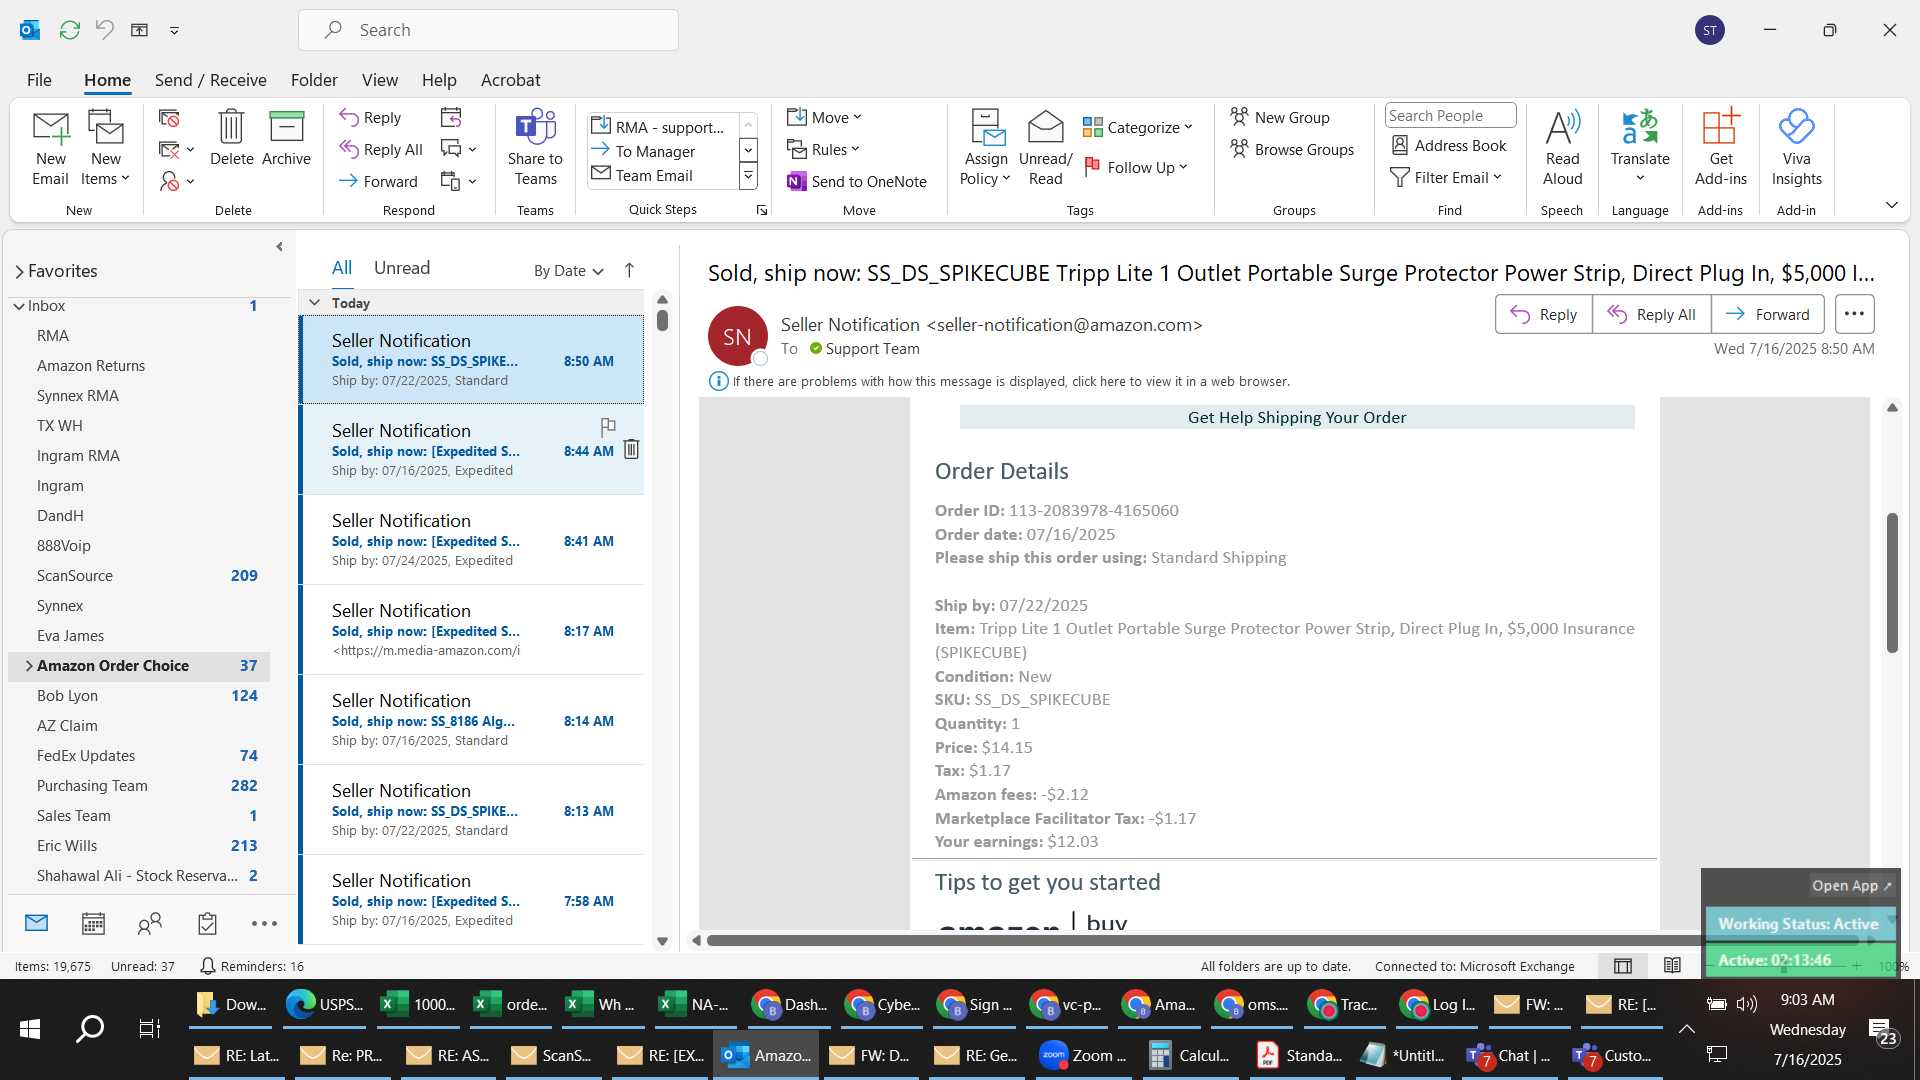Open People view icon

(150, 923)
